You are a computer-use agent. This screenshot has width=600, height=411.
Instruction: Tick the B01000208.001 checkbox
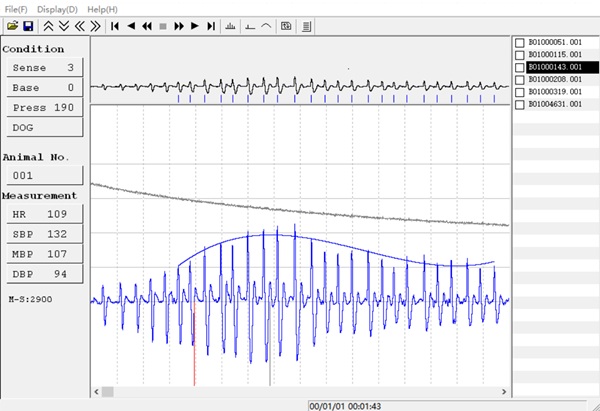click(519, 79)
